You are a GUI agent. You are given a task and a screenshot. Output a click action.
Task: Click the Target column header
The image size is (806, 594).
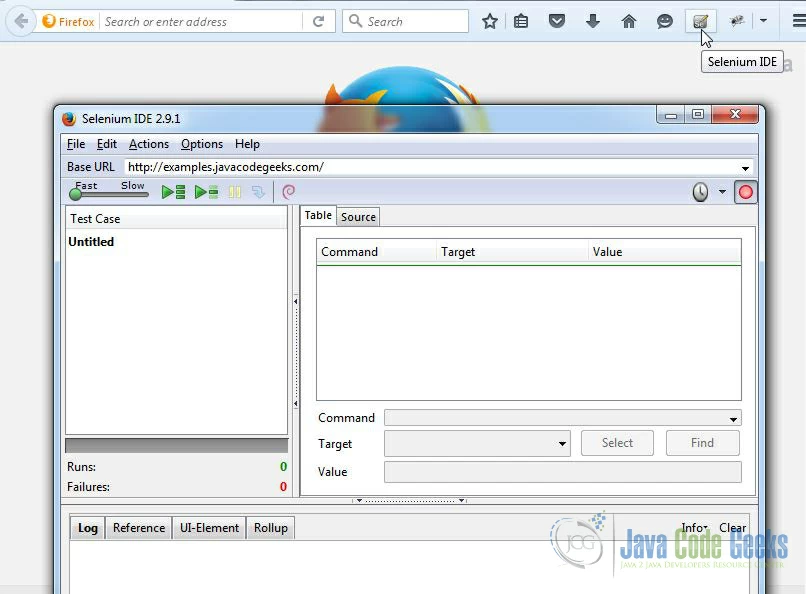pyautogui.click(x=512, y=252)
